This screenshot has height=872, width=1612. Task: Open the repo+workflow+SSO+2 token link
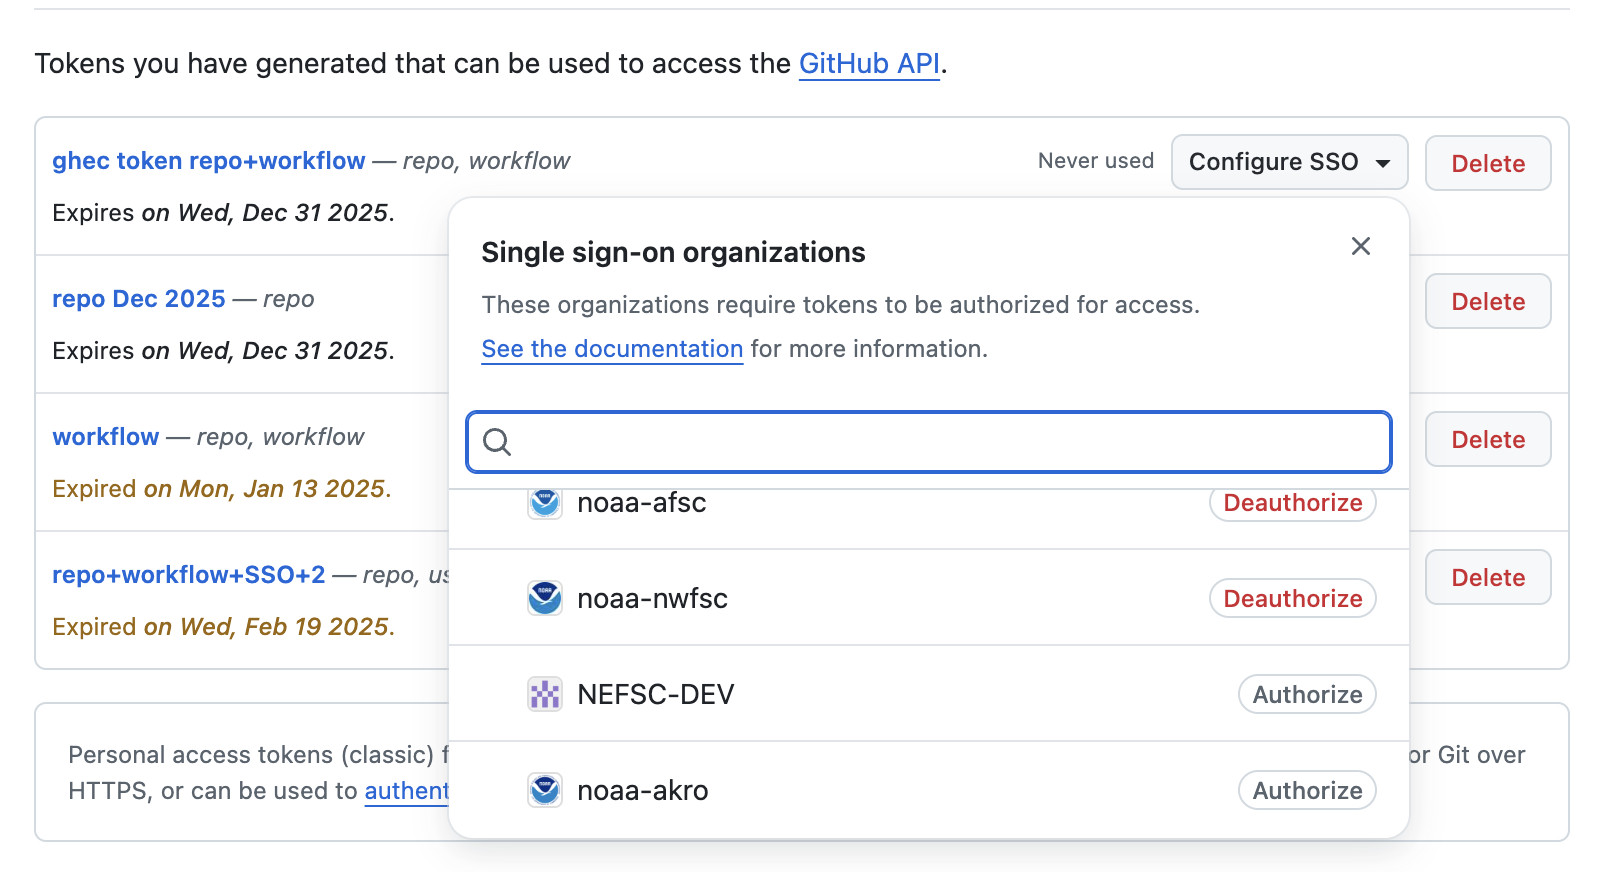(x=189, y=575)
